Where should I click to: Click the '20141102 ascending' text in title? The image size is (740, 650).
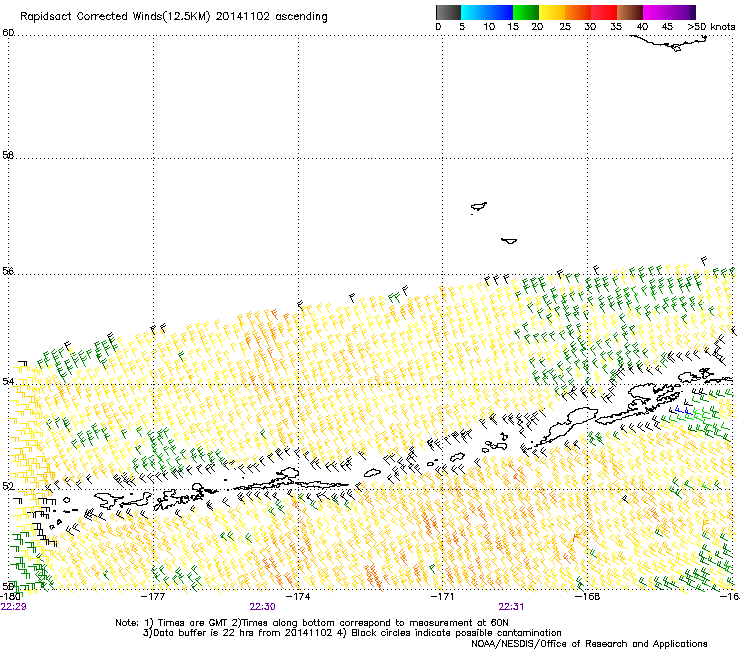(271, 16)
